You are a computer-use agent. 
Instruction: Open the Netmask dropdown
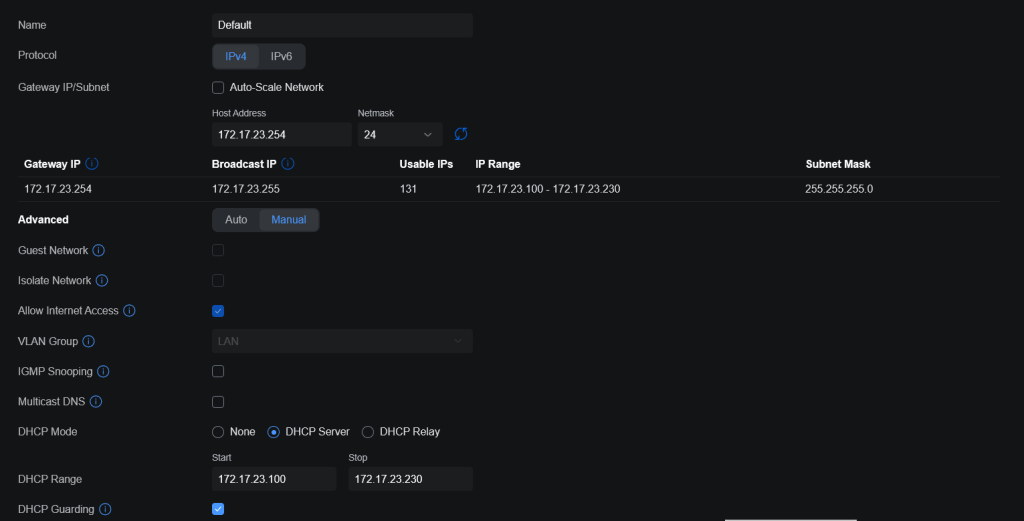399,134
